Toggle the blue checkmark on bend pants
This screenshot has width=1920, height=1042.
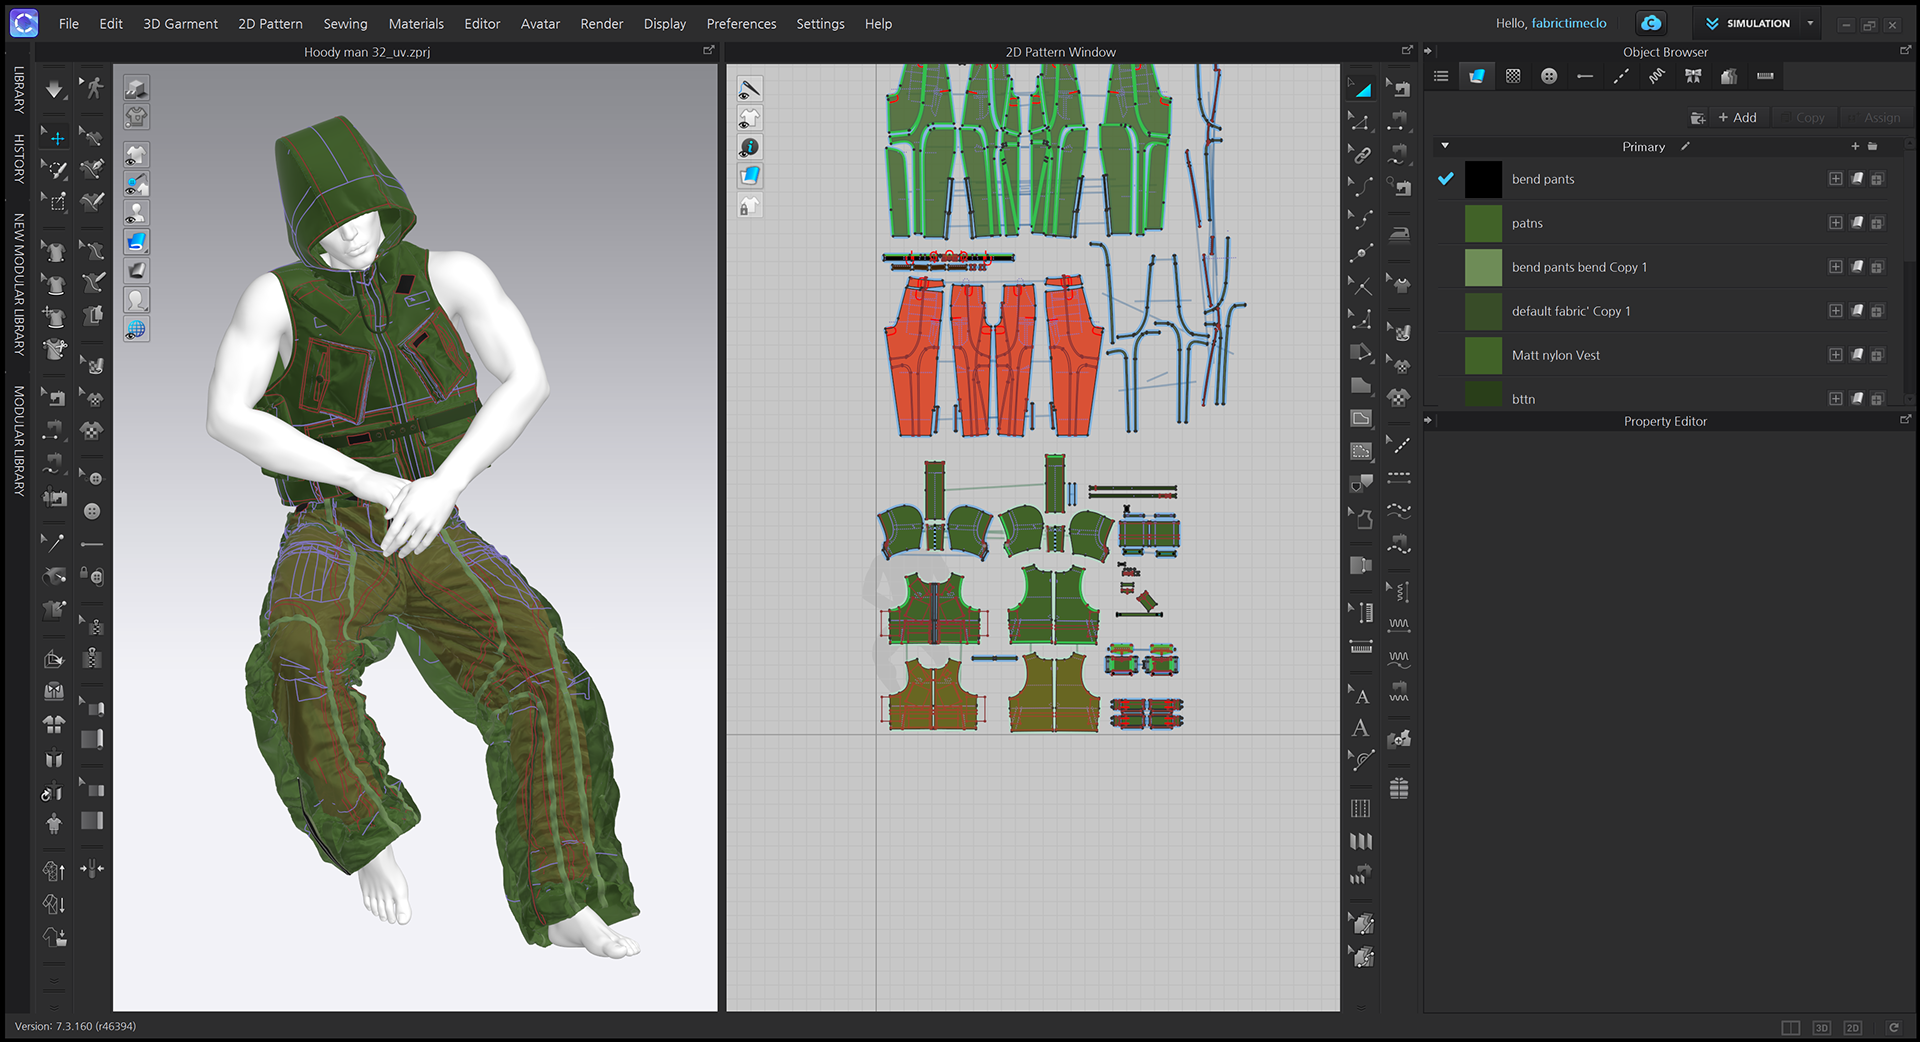[1445, 179]
